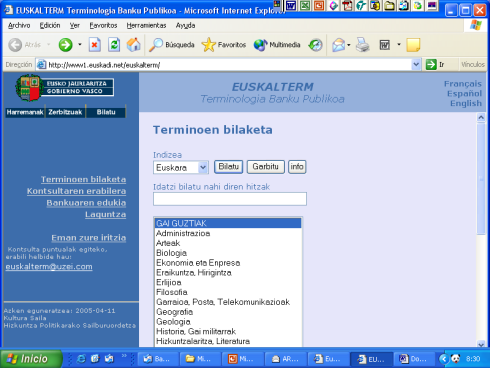The height and width of the screenshot is (368, 490).
Task: Select Biologia in subject list
Action: point(228,253)
